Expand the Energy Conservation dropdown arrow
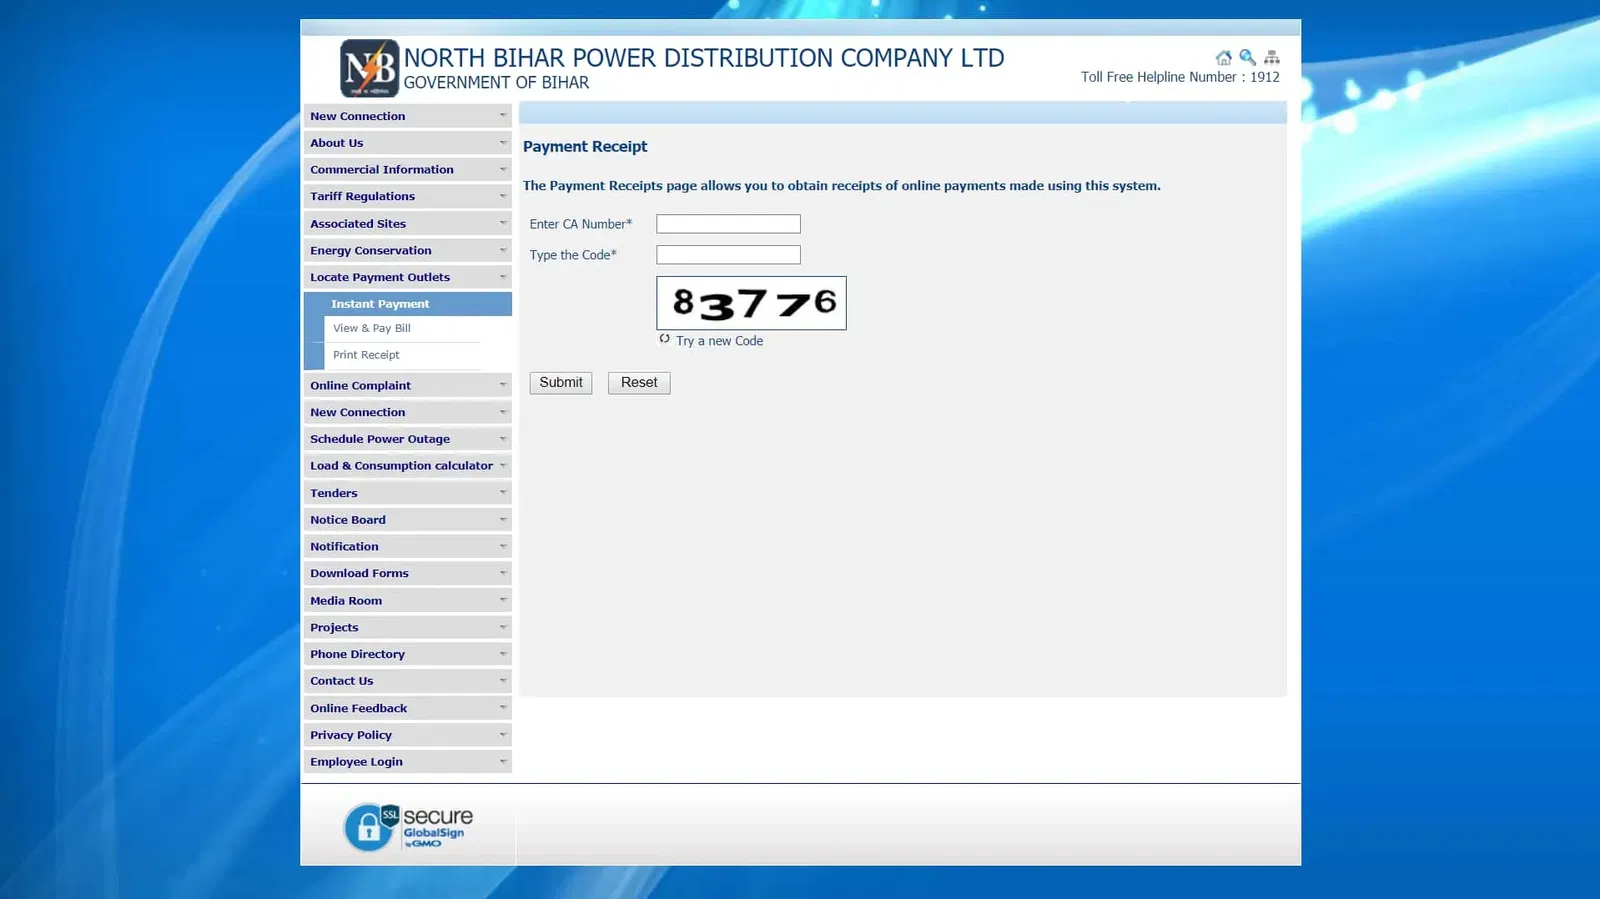The image size is (1600, 899). pos(502,250)
